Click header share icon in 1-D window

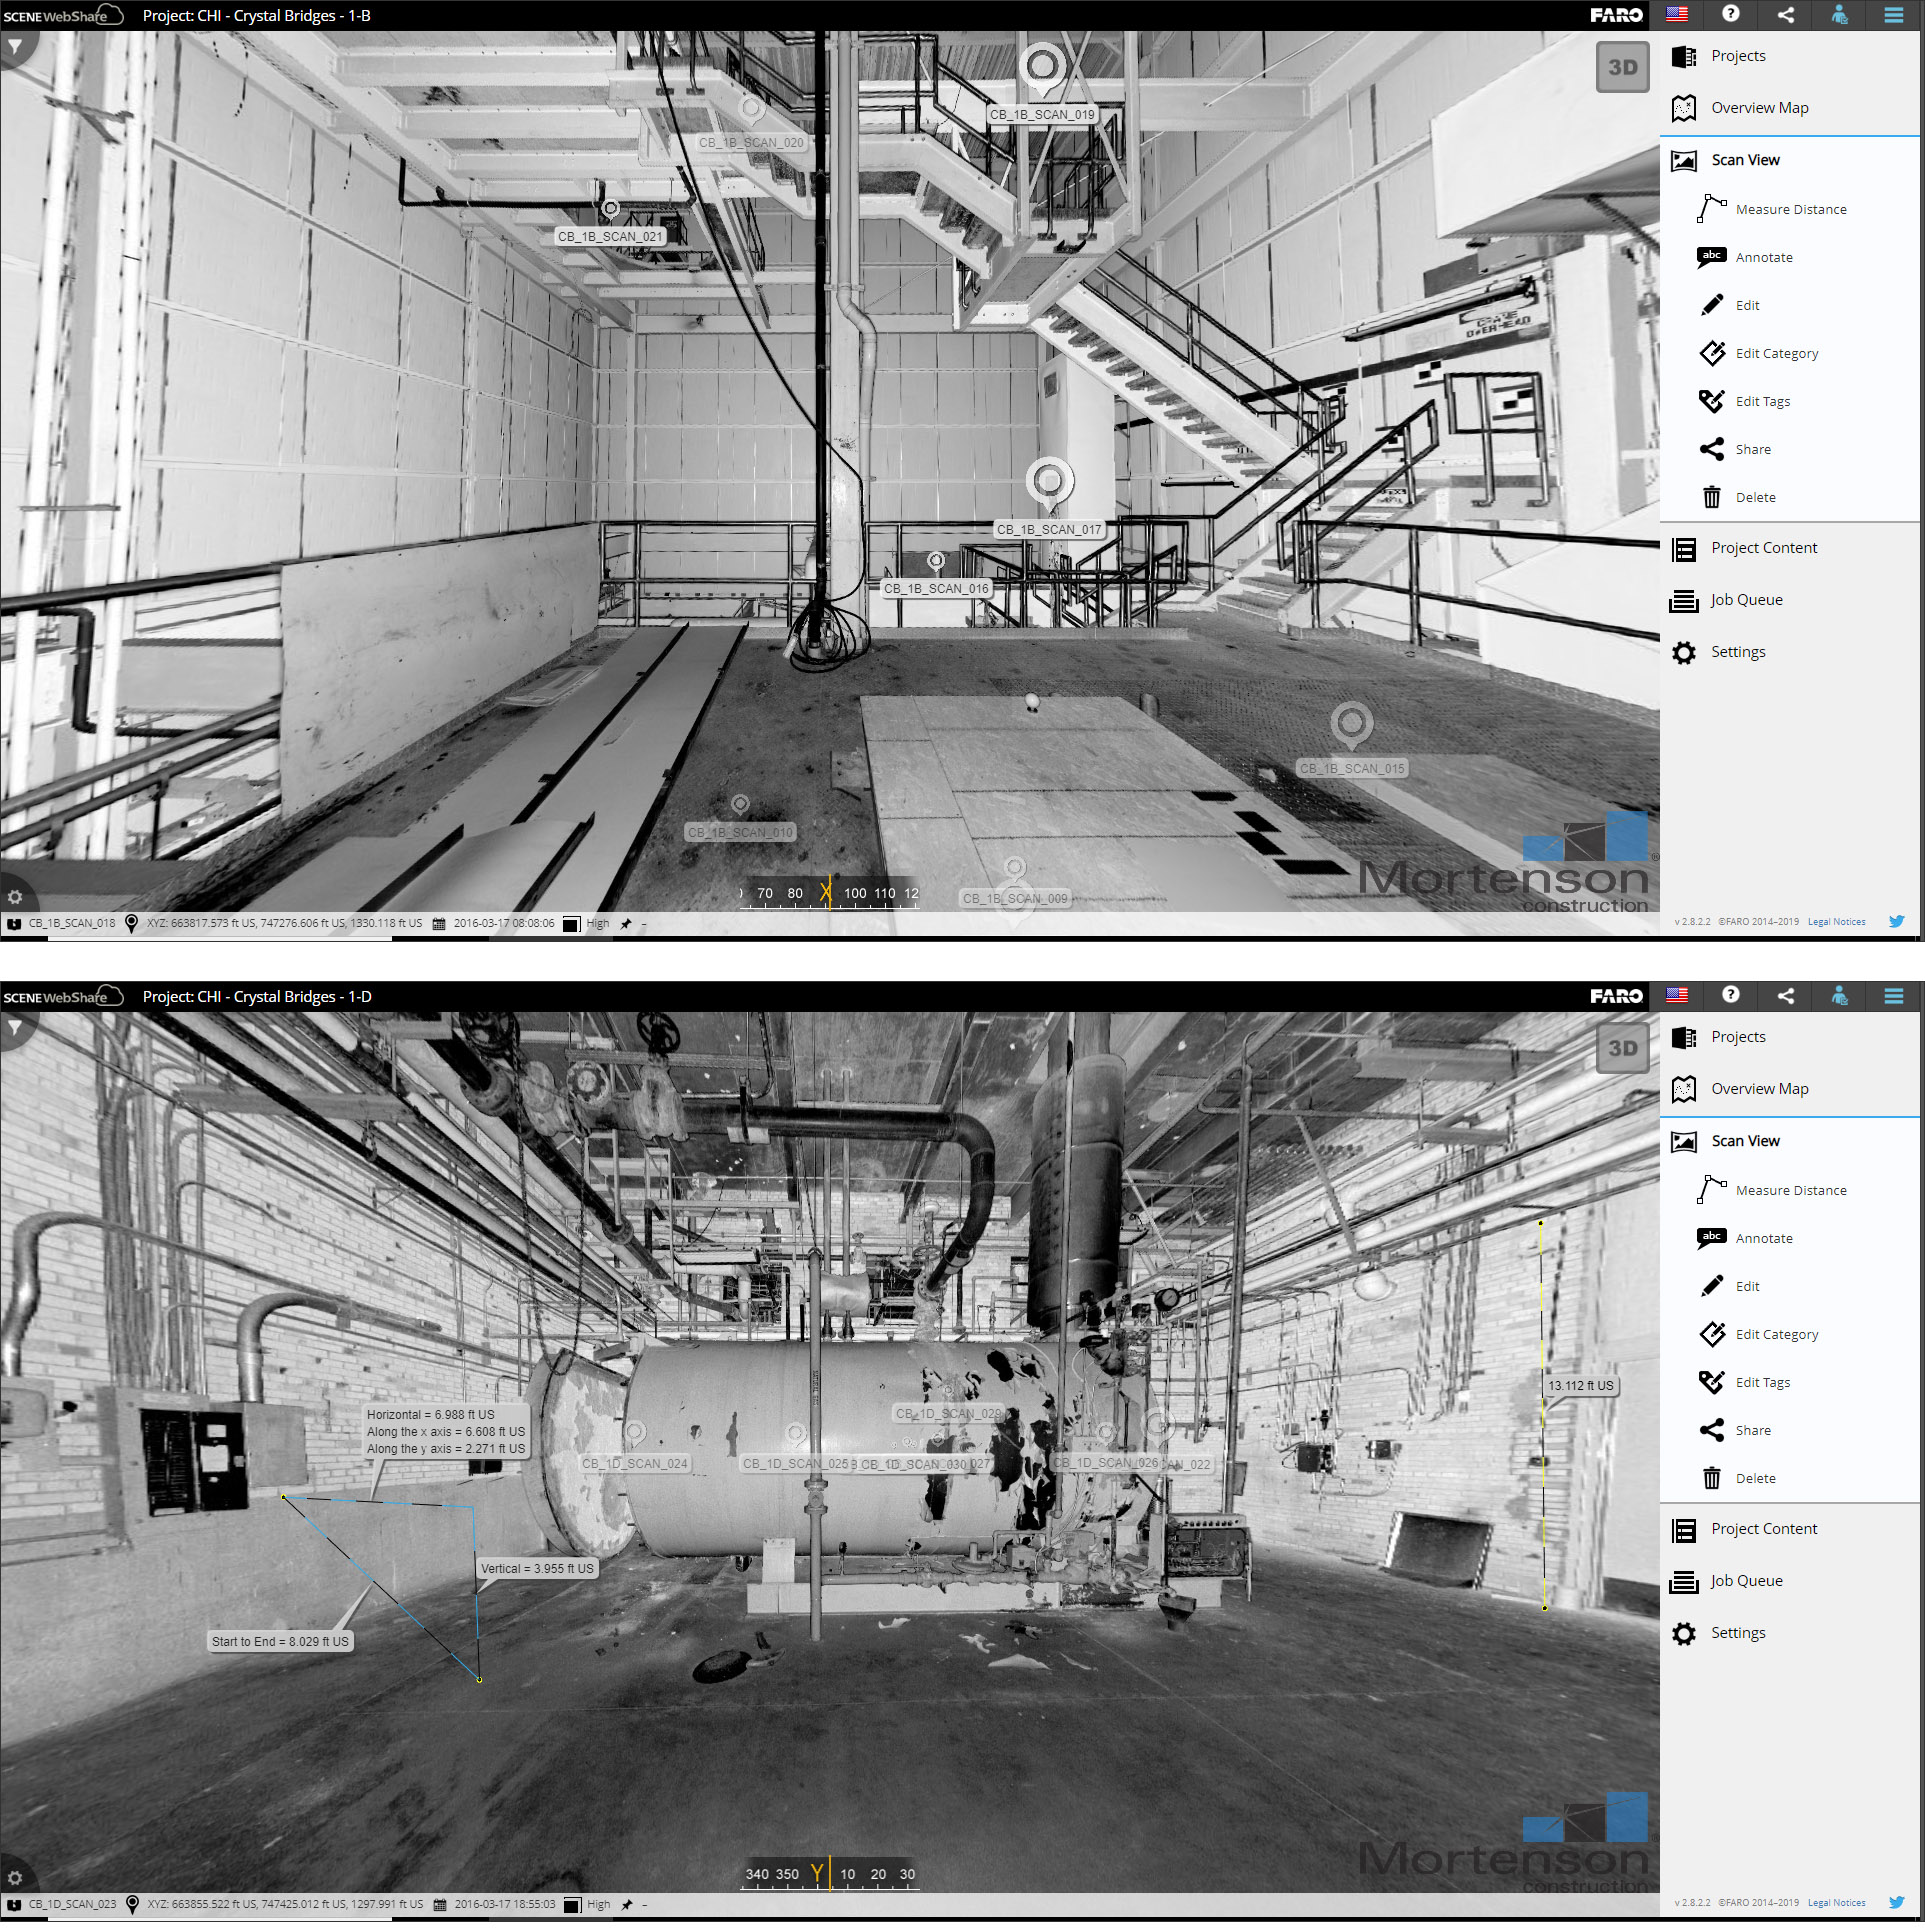pyautogui.click(x=1785, y=995)
